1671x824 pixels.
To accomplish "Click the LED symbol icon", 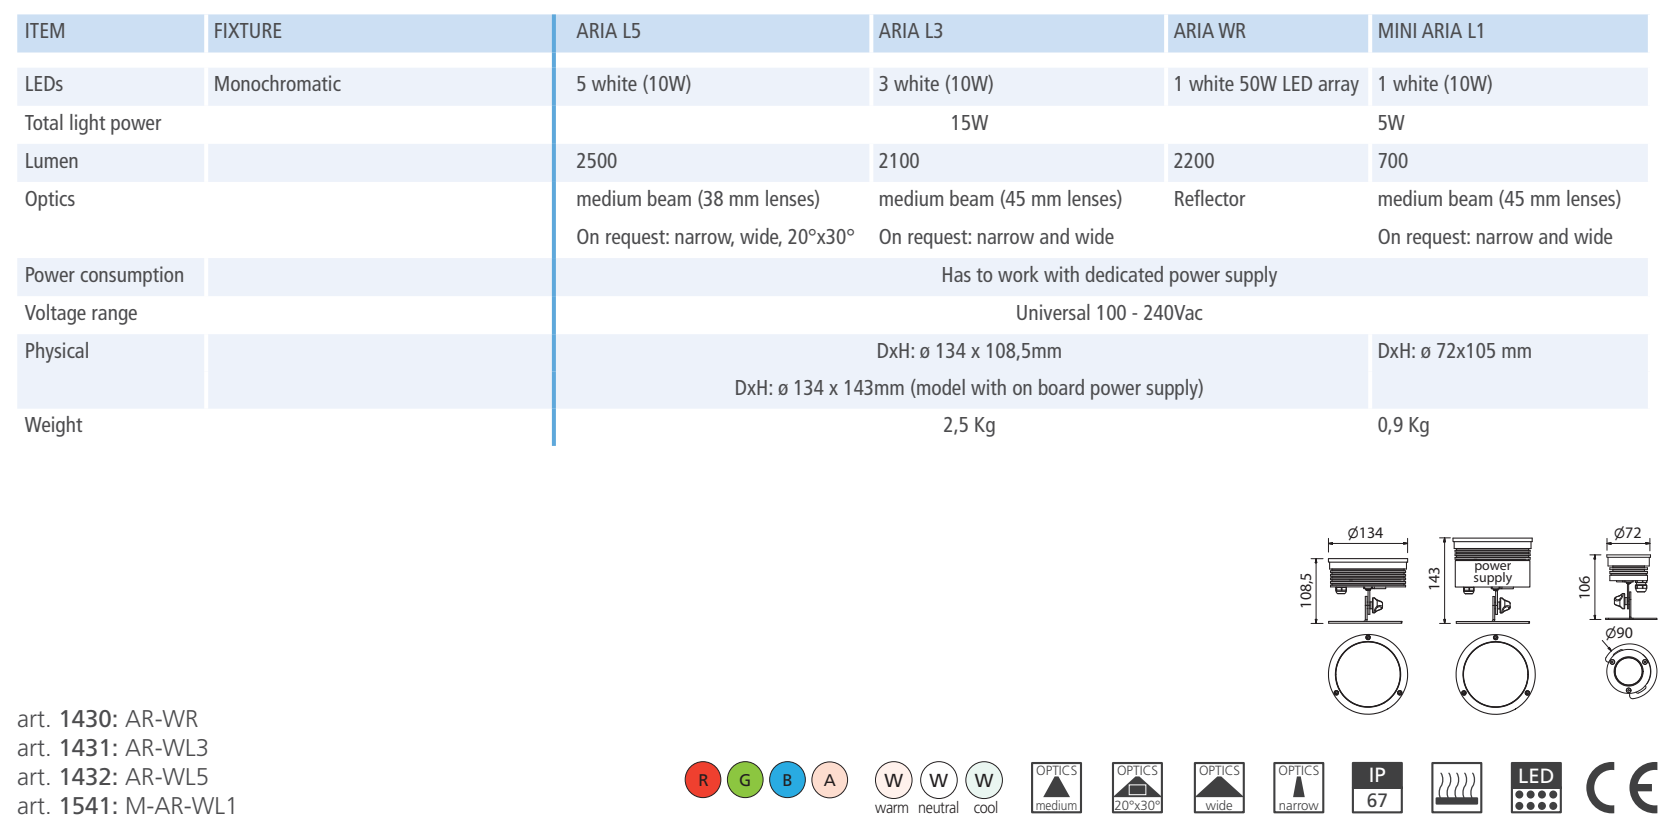I will point(1535,788).
